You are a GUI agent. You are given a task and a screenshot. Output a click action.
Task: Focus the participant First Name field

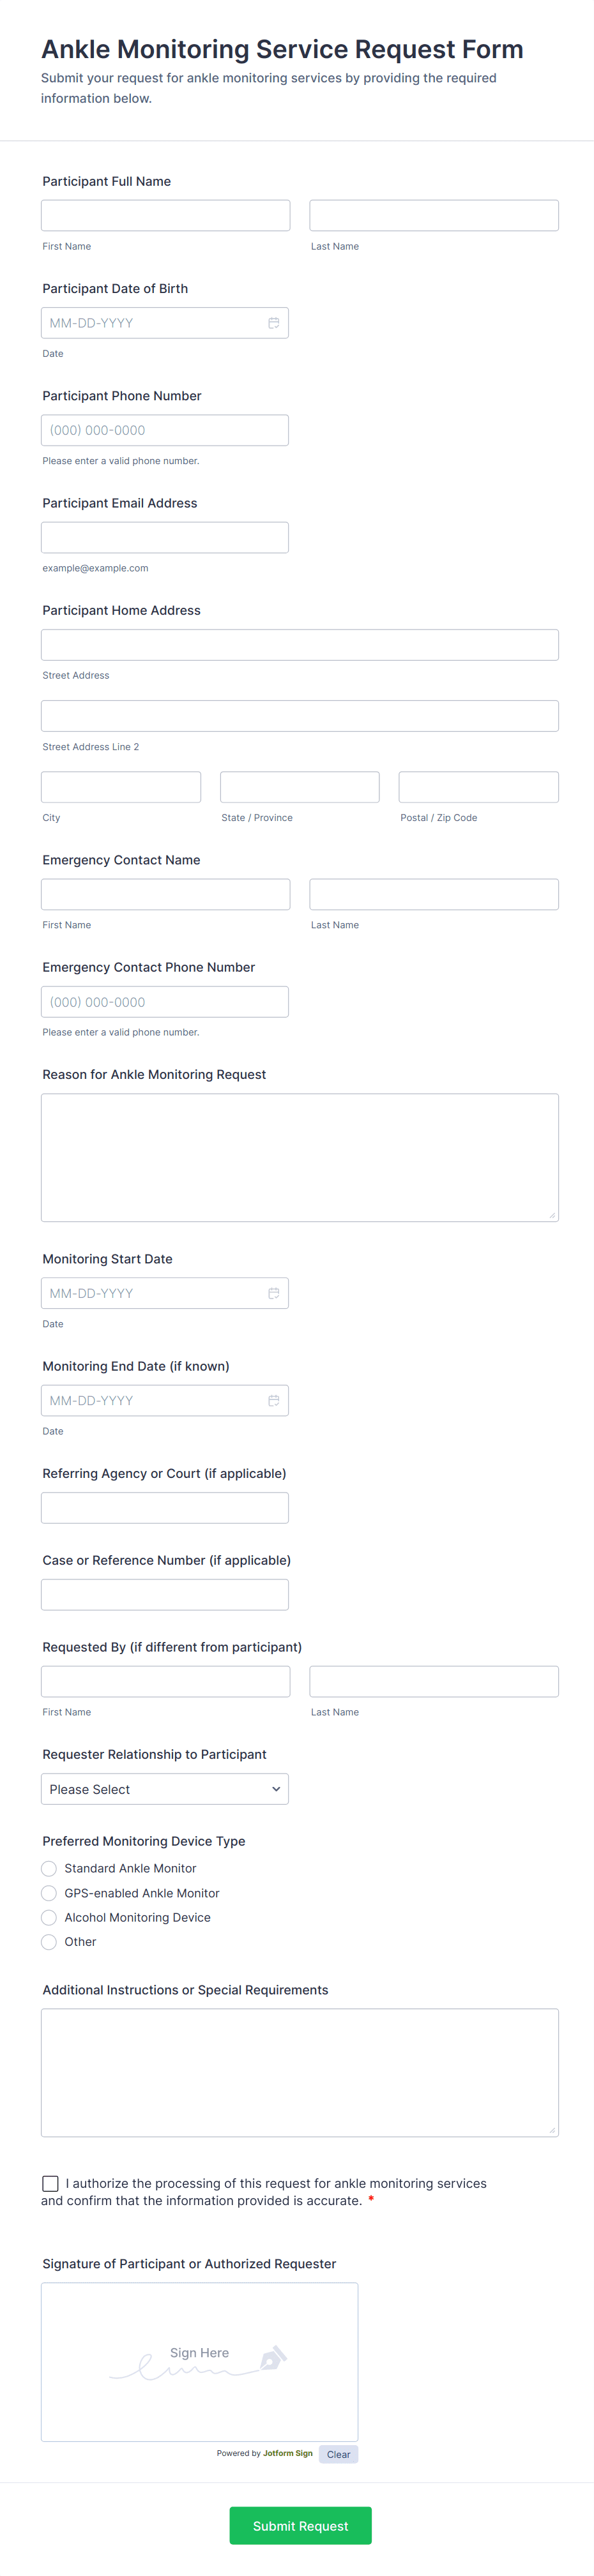click(x=165, y=215)
